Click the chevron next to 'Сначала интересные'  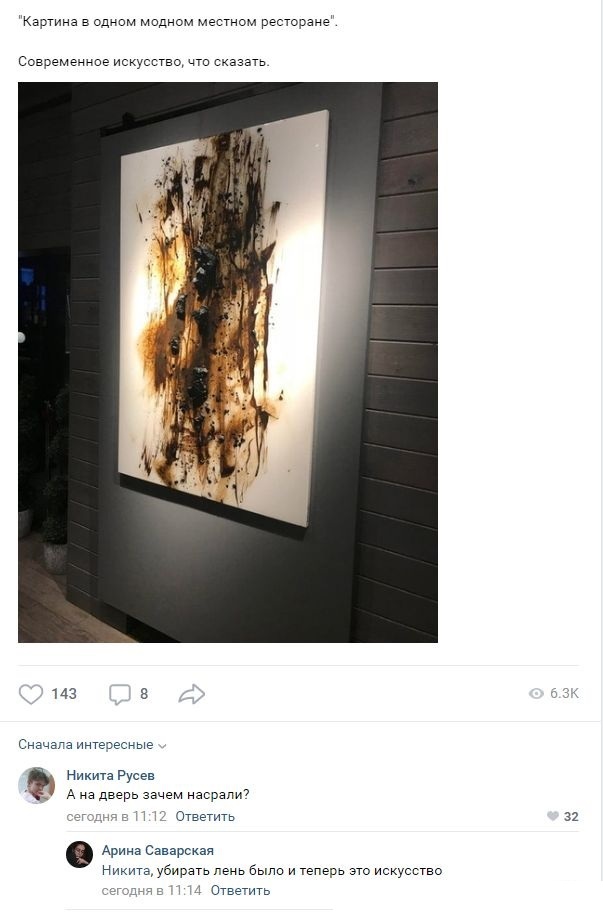tap(162, 746)
